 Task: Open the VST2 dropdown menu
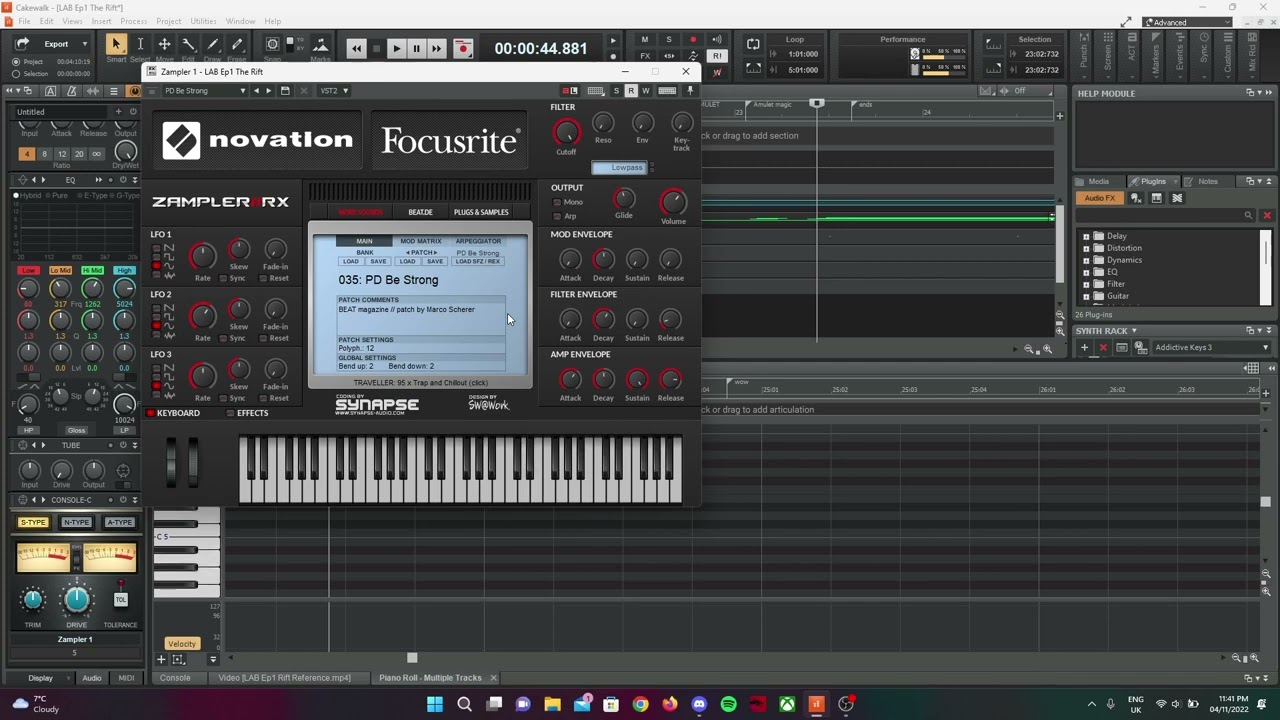334,91
